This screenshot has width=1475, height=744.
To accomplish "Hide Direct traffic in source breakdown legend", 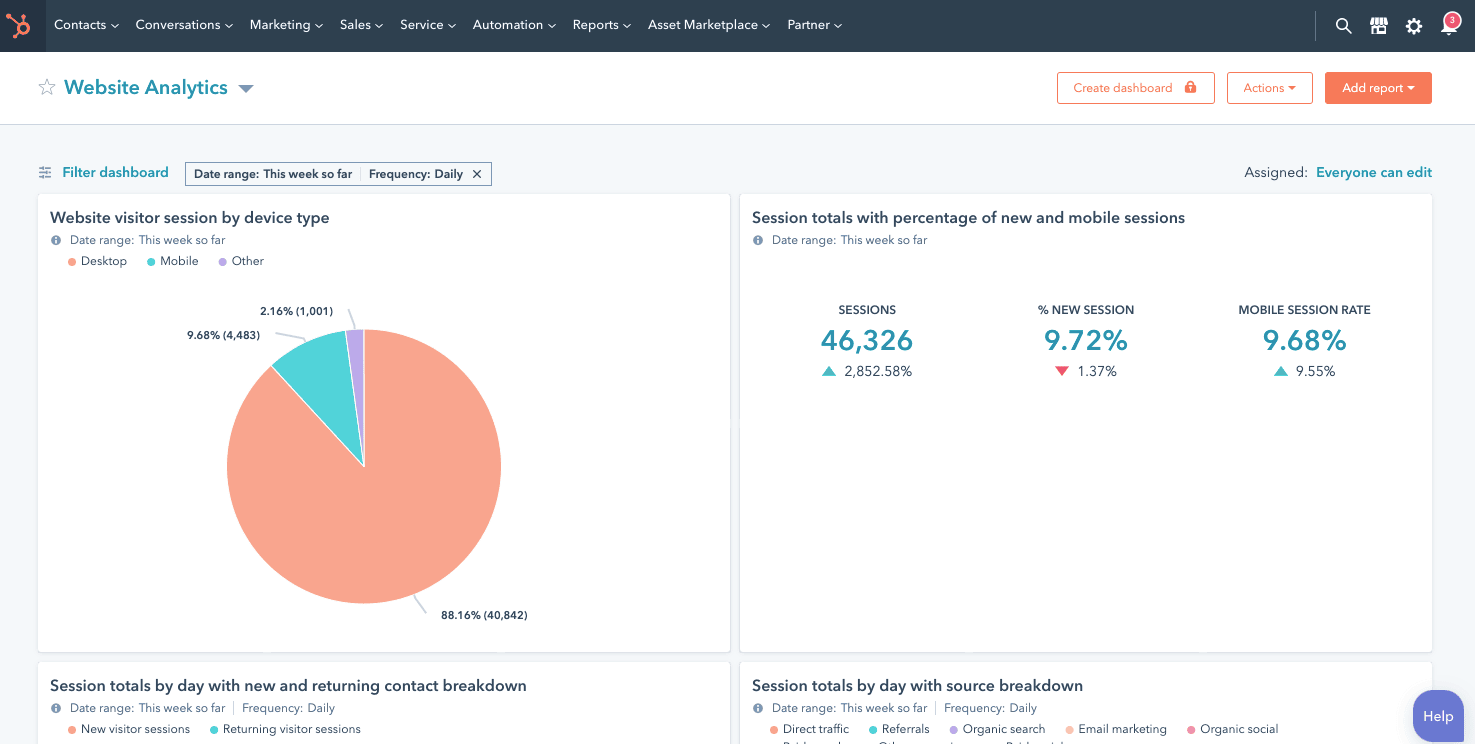I will click(810, 729).
